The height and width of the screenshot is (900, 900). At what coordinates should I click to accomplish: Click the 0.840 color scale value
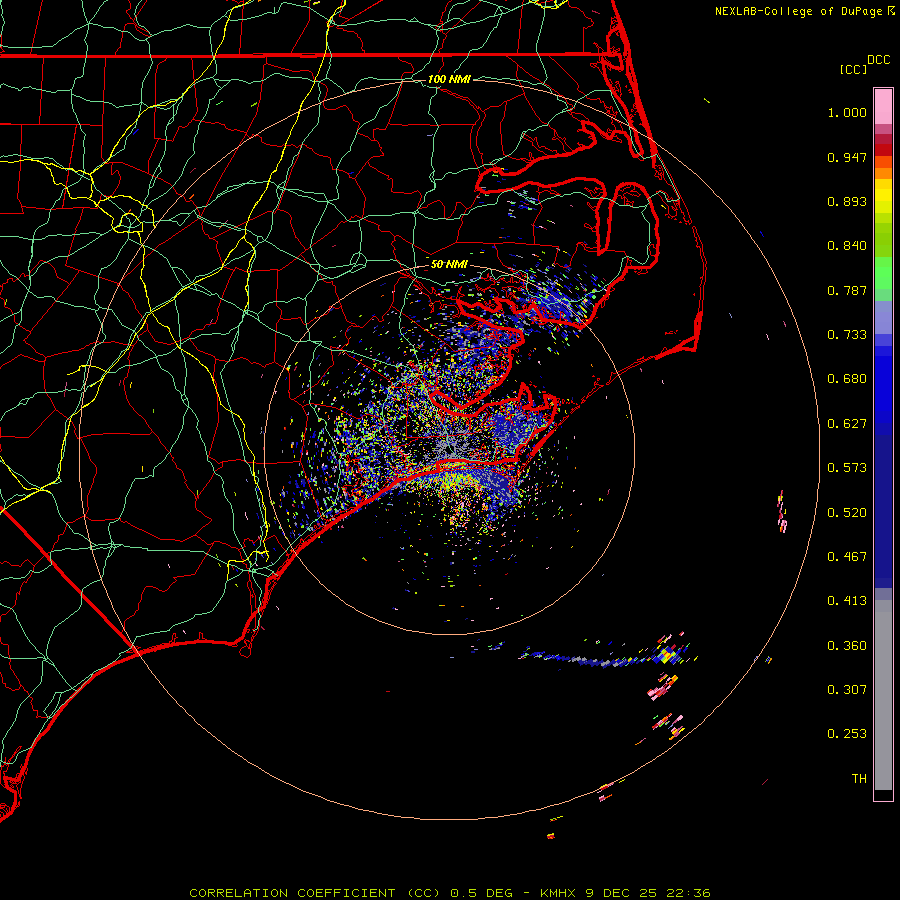pos(847,246)
